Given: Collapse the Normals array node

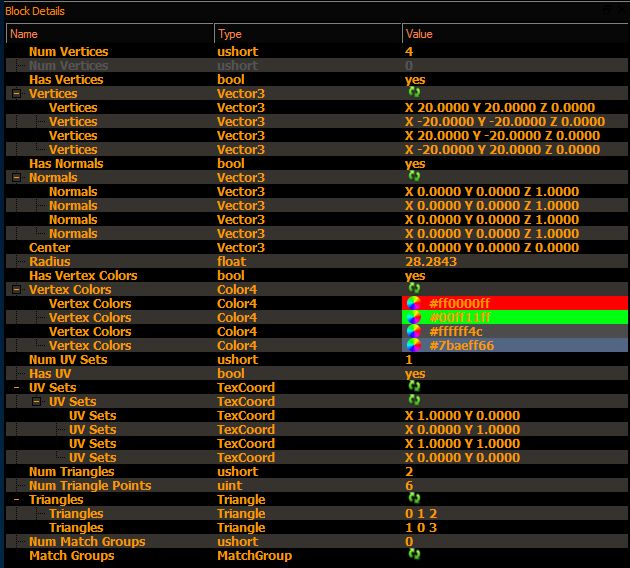Looking at the screenshot, I should [x=16, y=178].
